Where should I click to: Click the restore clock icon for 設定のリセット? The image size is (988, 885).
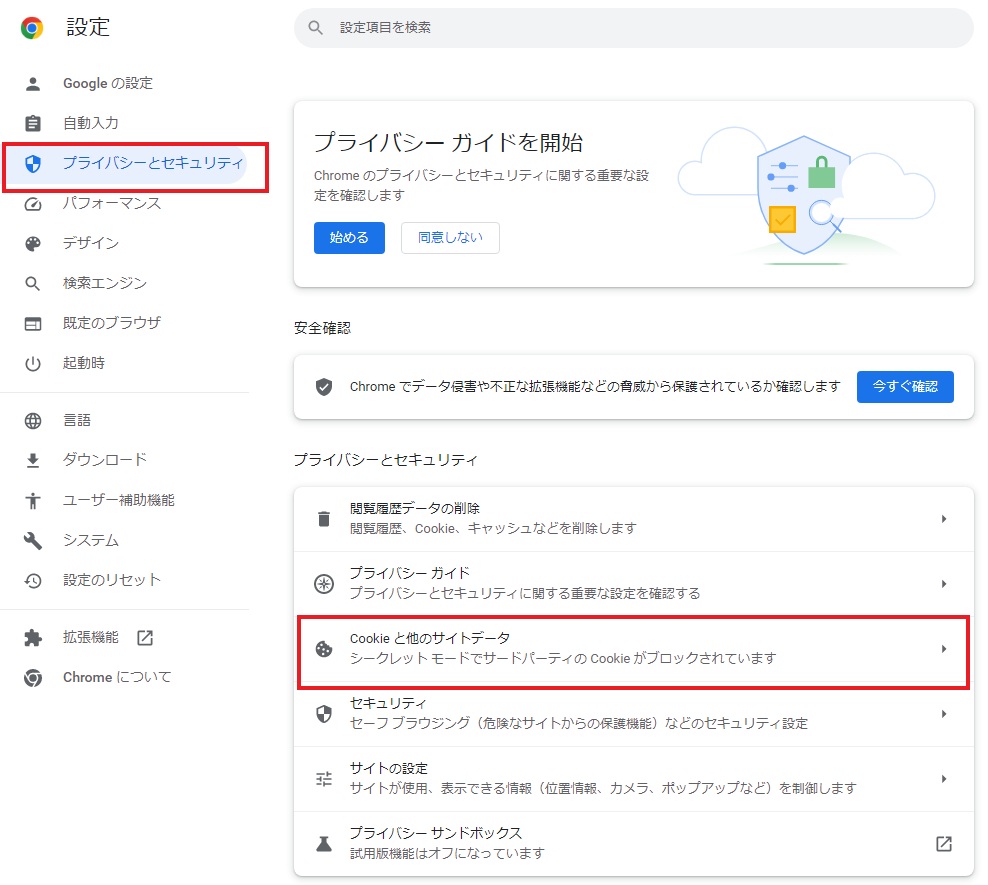click(x=33, y=581)
